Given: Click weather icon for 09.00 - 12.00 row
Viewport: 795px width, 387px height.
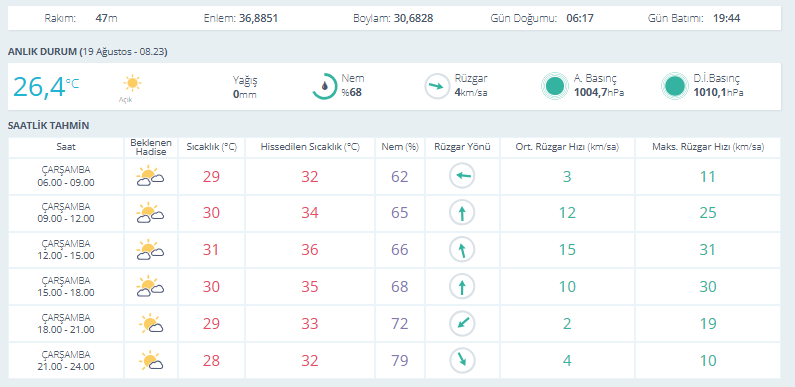Looking at the screenshot, I should [150, 213].
